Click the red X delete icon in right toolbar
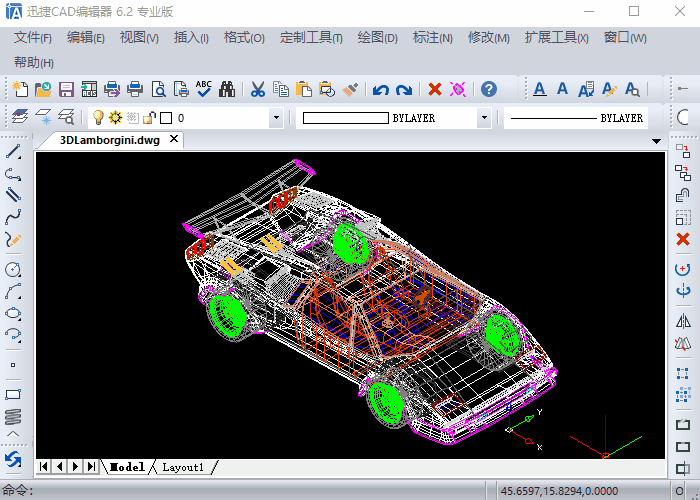The image size is (700, 500). [x=683, y=240]
